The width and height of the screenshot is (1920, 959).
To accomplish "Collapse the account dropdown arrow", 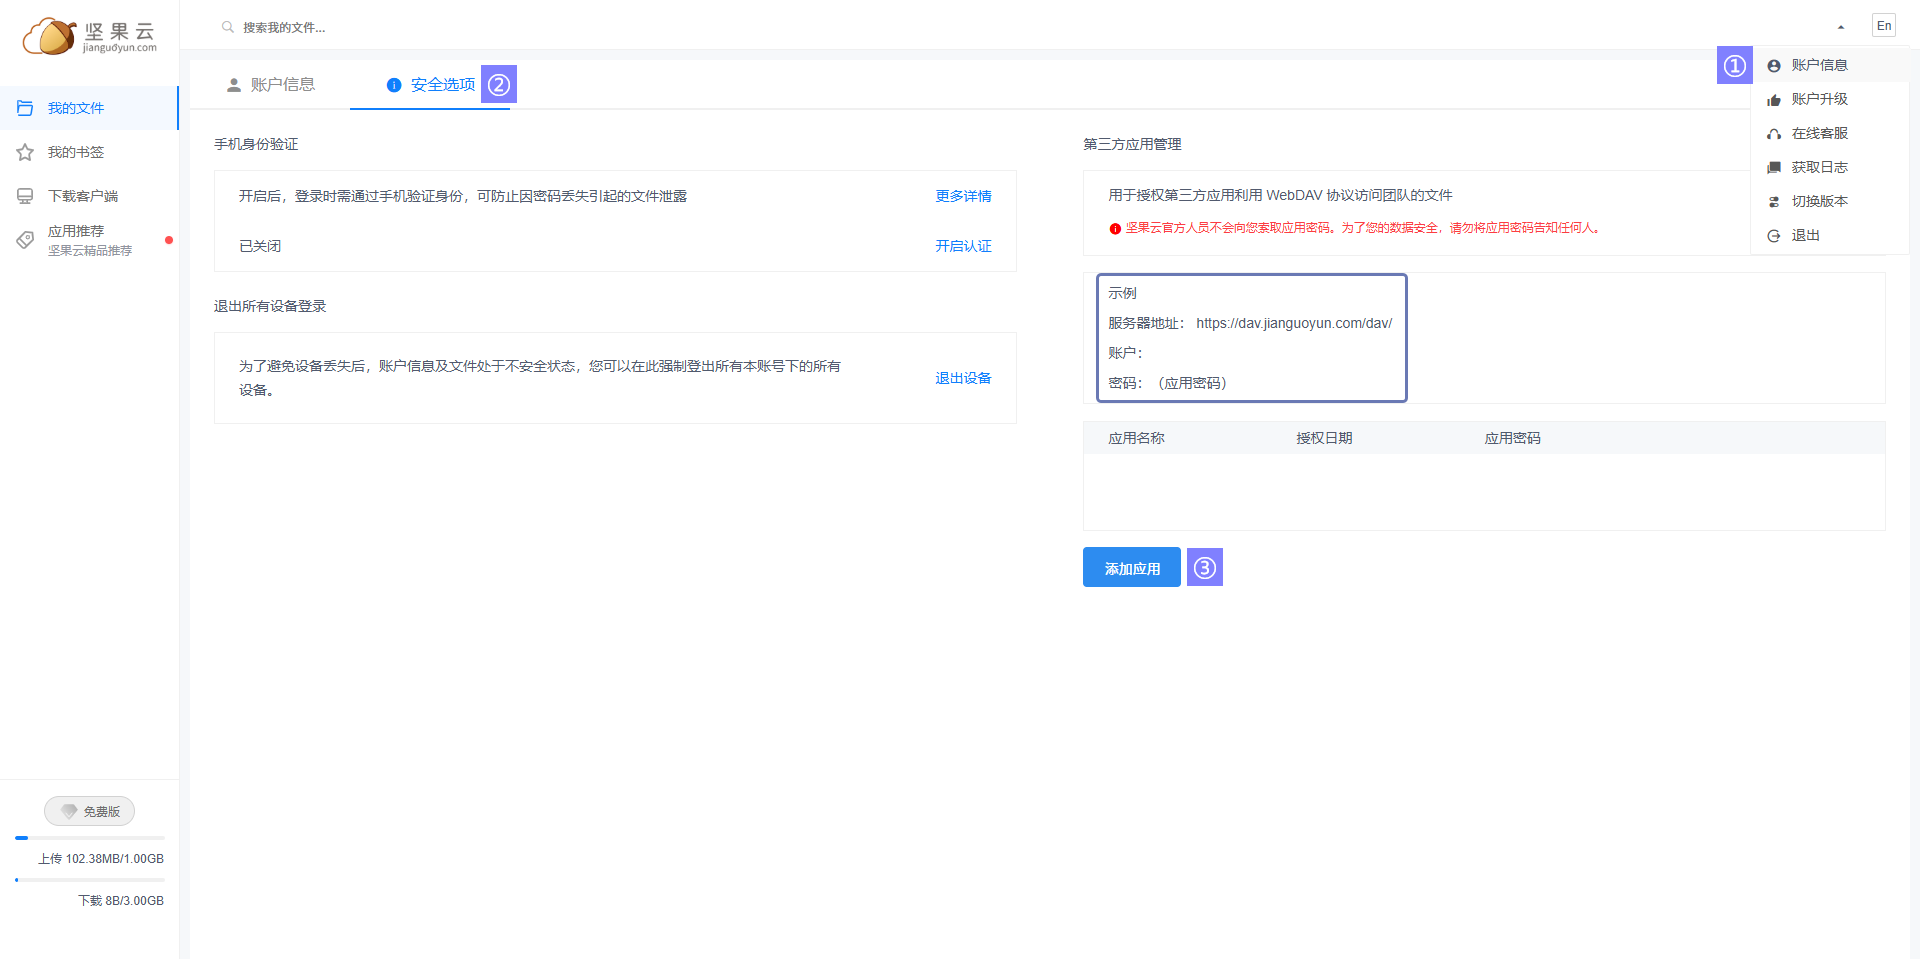I will coord(1840,27).
